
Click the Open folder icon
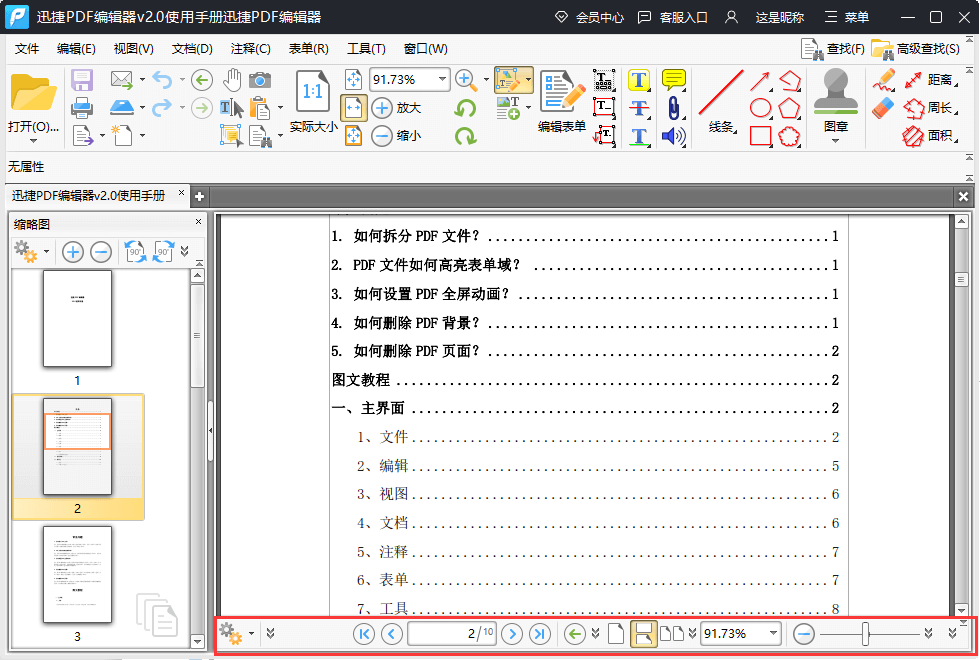coord(33,93)
